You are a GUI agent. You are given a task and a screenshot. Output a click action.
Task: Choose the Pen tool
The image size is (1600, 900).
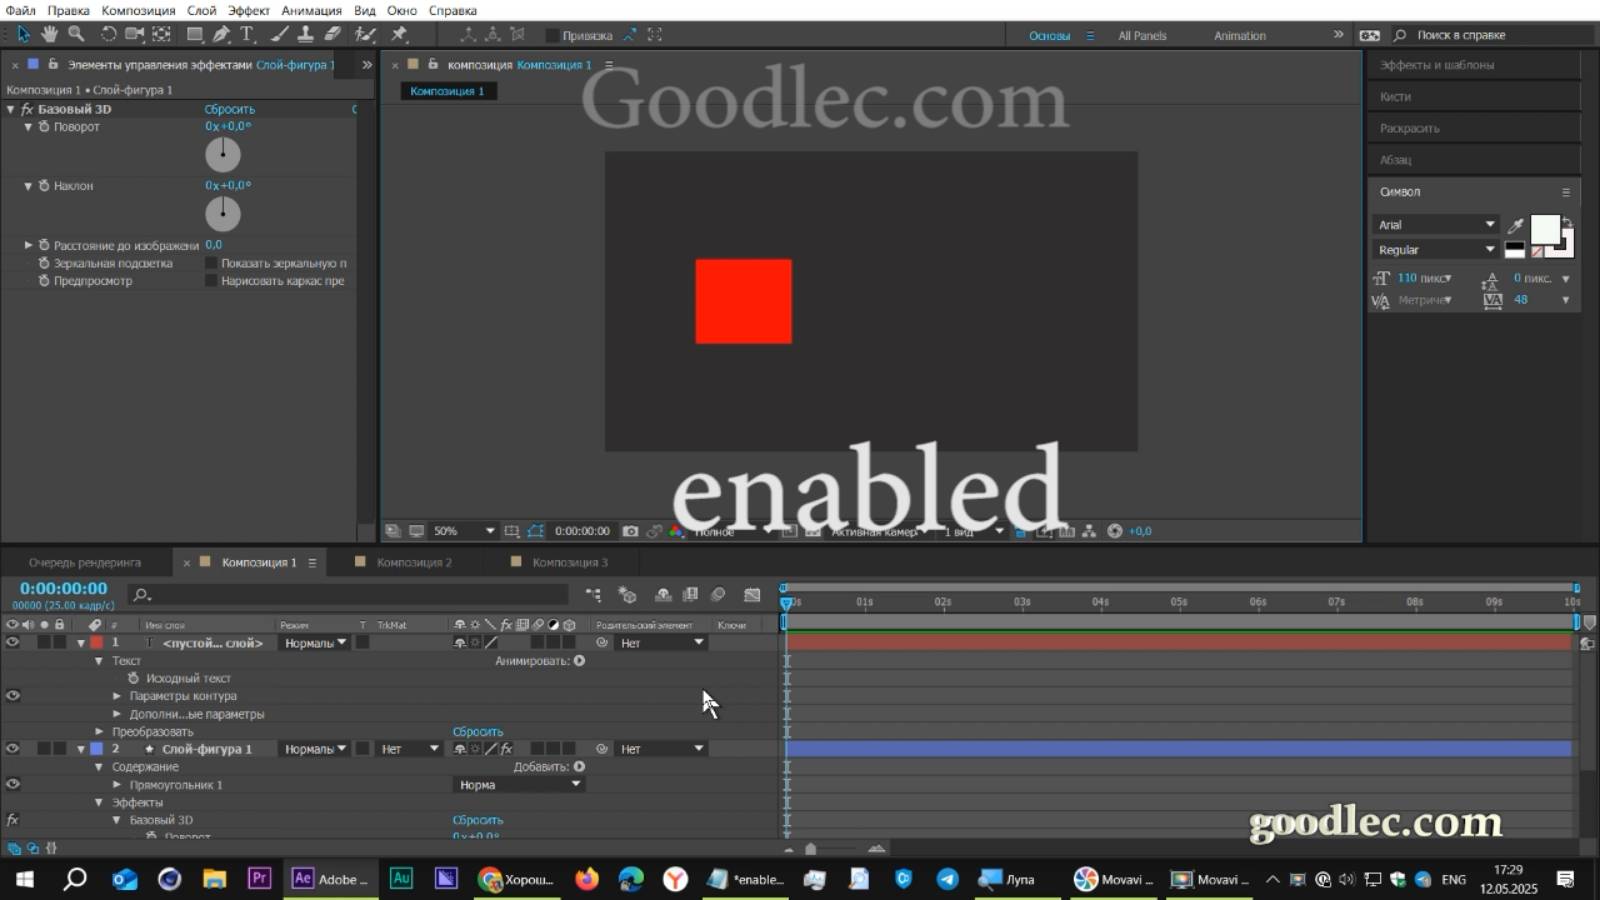coord(222,34)
